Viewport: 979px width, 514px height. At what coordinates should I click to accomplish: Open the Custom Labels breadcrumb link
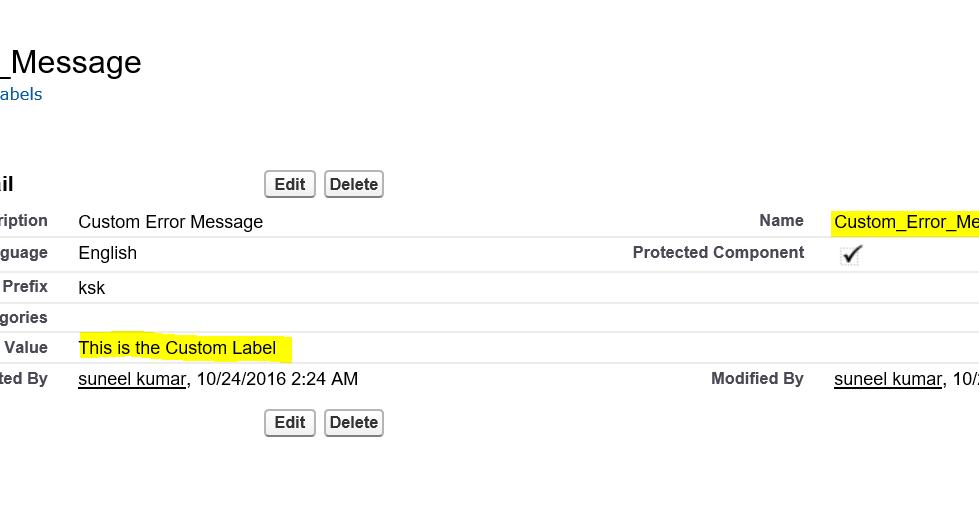20,95
